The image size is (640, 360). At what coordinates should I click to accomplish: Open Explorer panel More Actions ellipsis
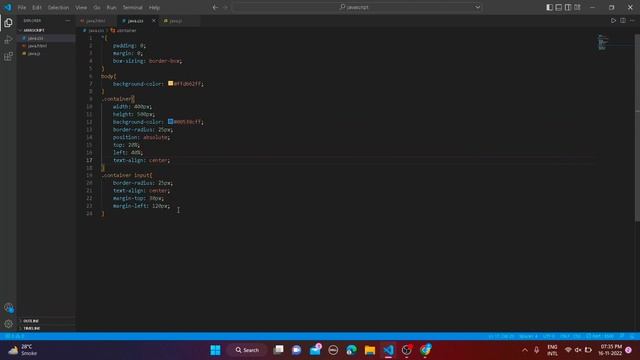coord(68,20)
